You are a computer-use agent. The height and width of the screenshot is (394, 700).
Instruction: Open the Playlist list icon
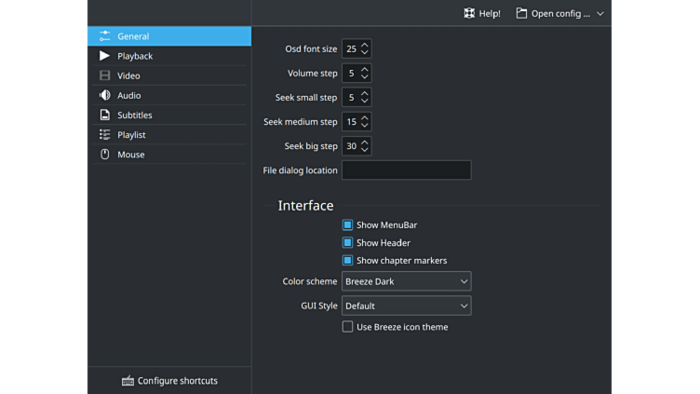pyautogui.click(x=104, y=134)
